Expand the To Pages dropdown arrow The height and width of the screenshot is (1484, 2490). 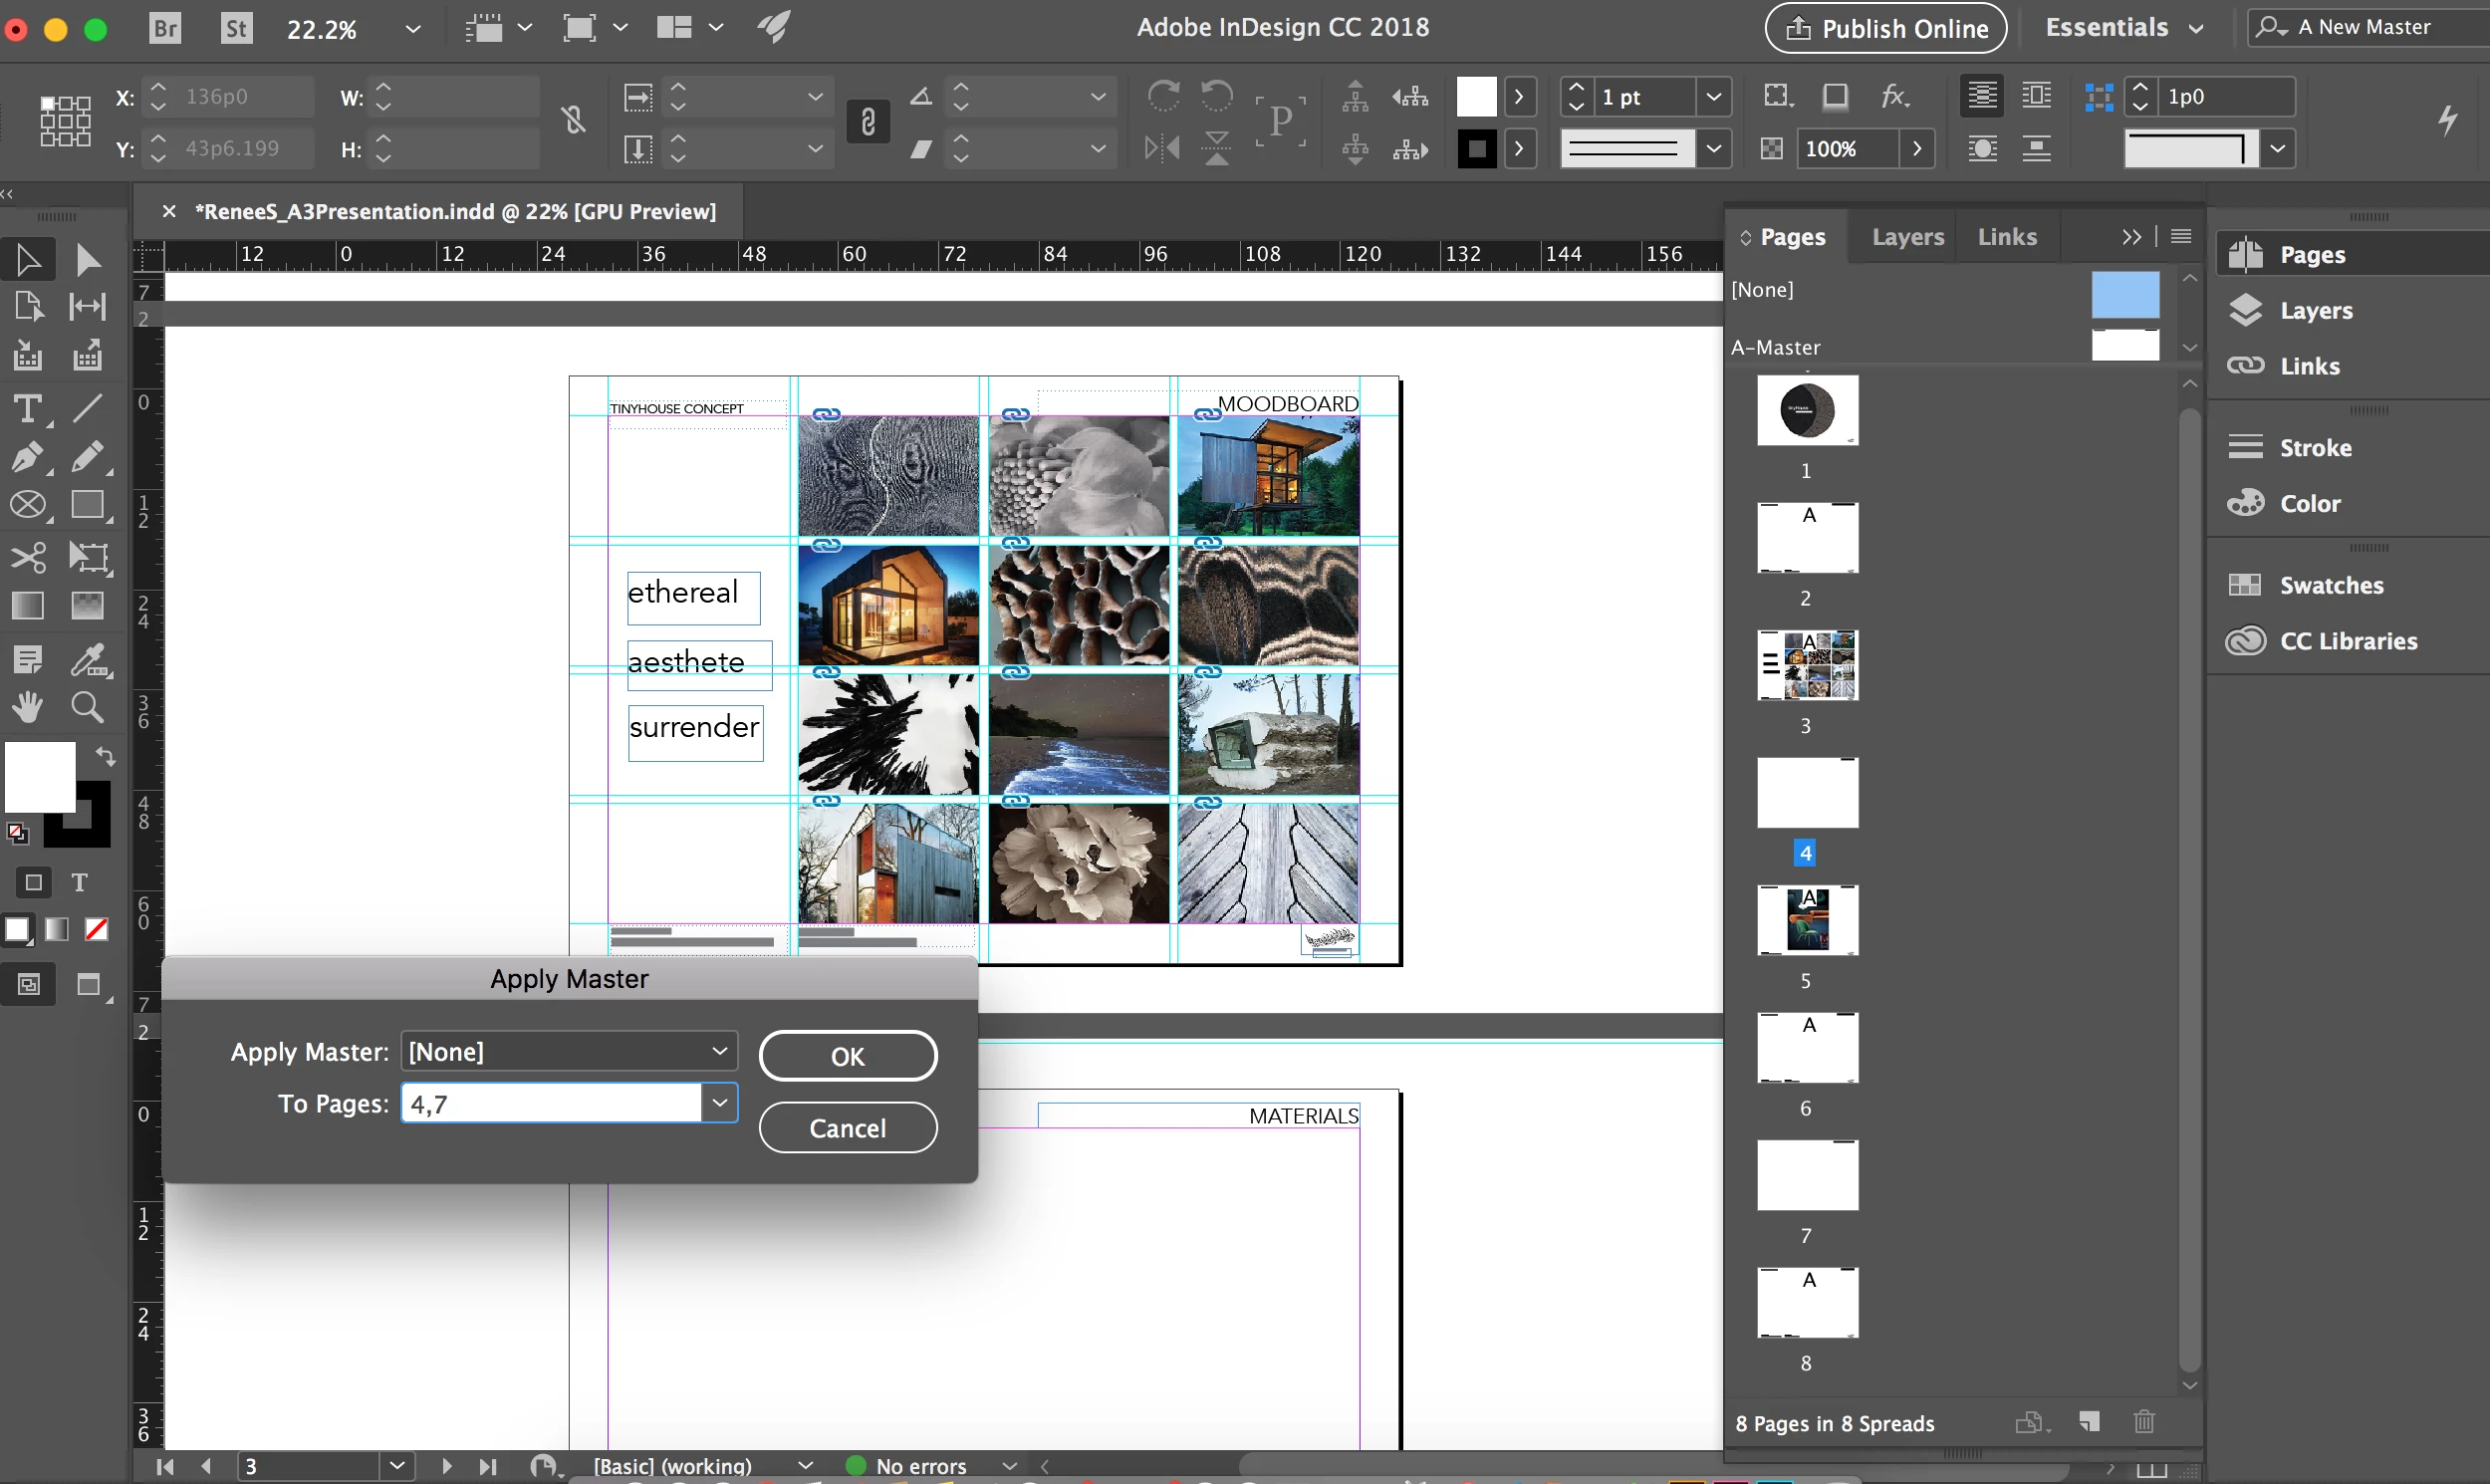click(x=719, y=1103)
